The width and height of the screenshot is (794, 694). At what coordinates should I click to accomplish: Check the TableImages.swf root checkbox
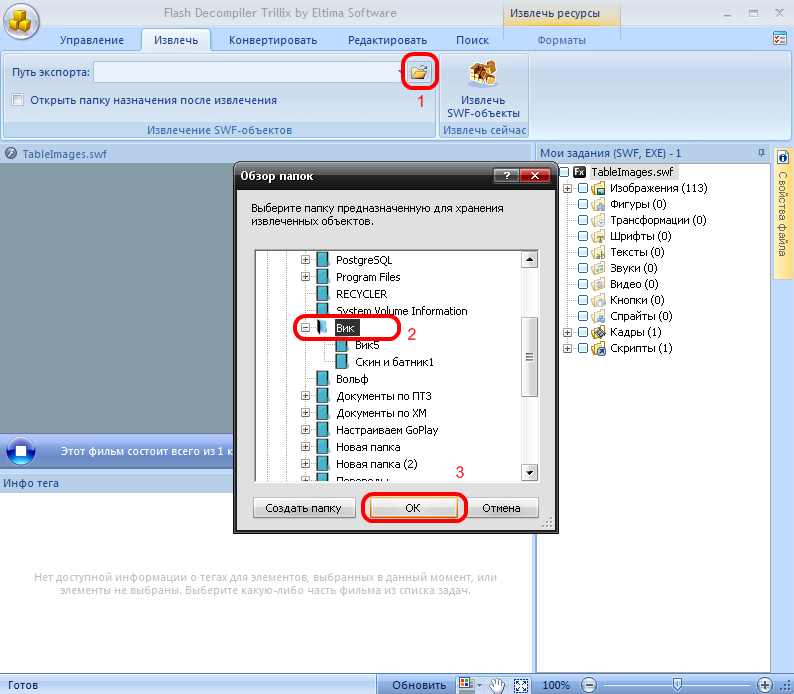[564, 172]
